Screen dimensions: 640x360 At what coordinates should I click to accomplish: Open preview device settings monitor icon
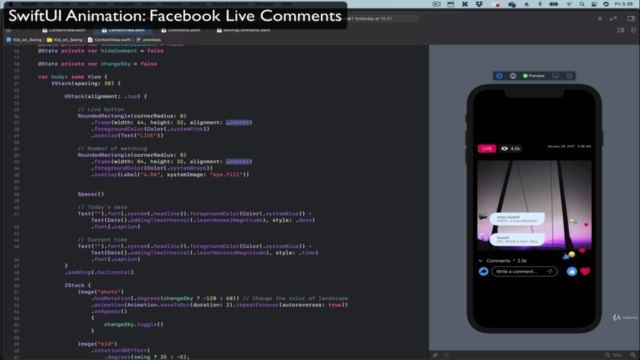556,76
